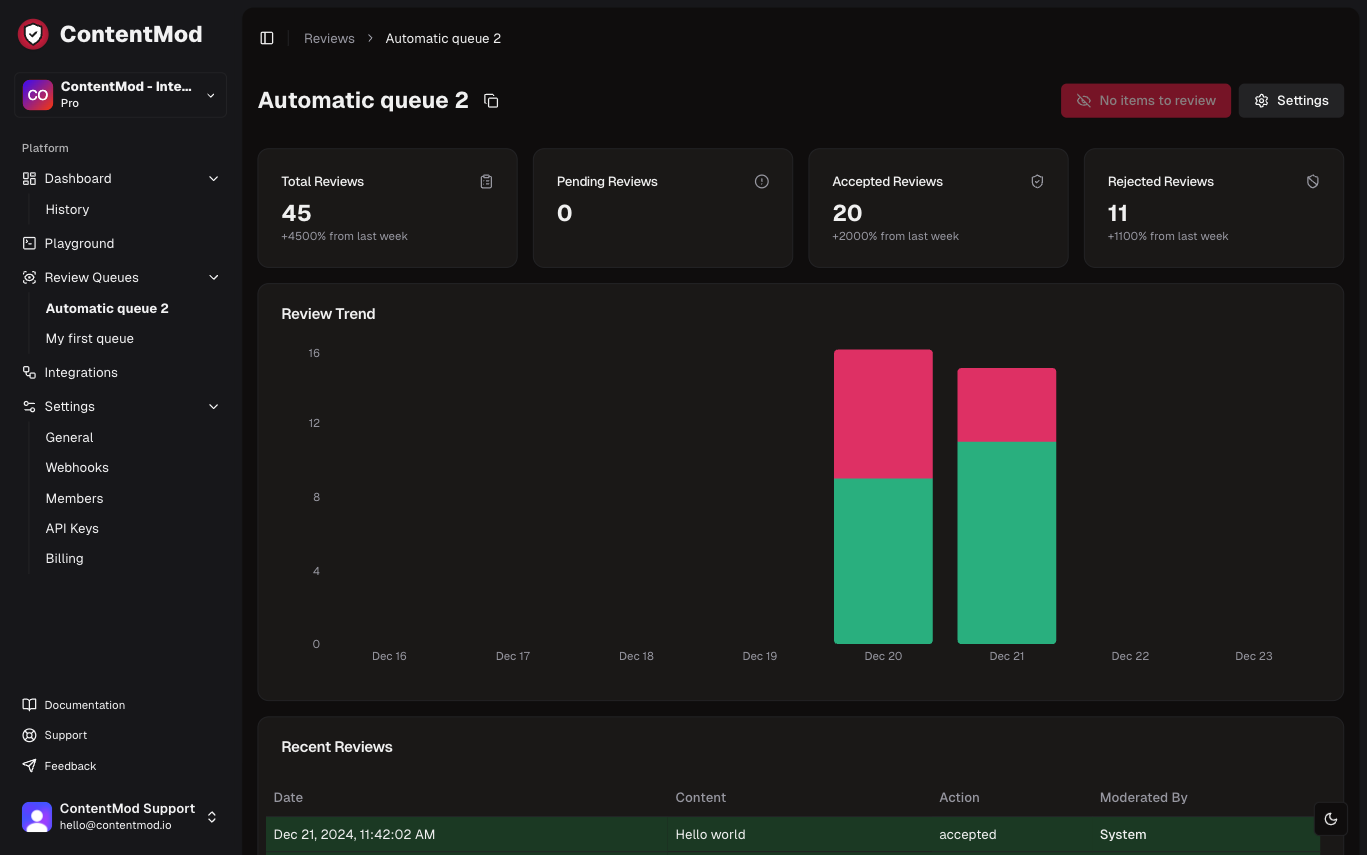The image size is (1367, 855).
Task: Click the Moderated By column header
Action: 1143,797
